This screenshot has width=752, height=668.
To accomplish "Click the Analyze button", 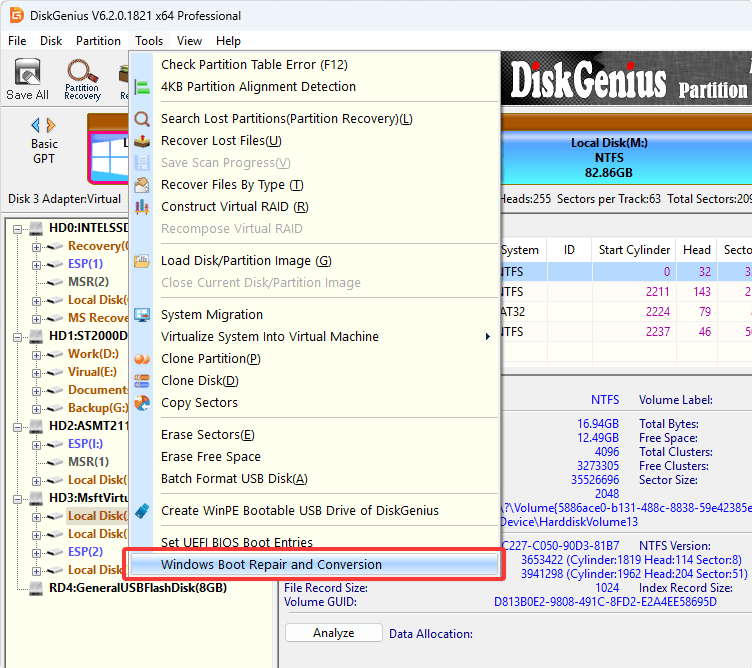I will [x=334, y=633].
